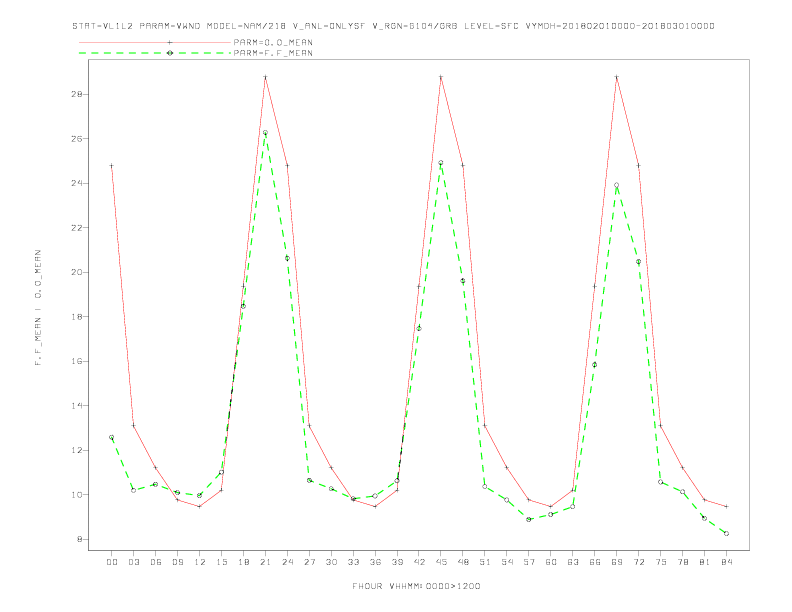Click the red O.O_MEAN peak at hour 21
Screen dimensions: 792x612
point(265,77)
